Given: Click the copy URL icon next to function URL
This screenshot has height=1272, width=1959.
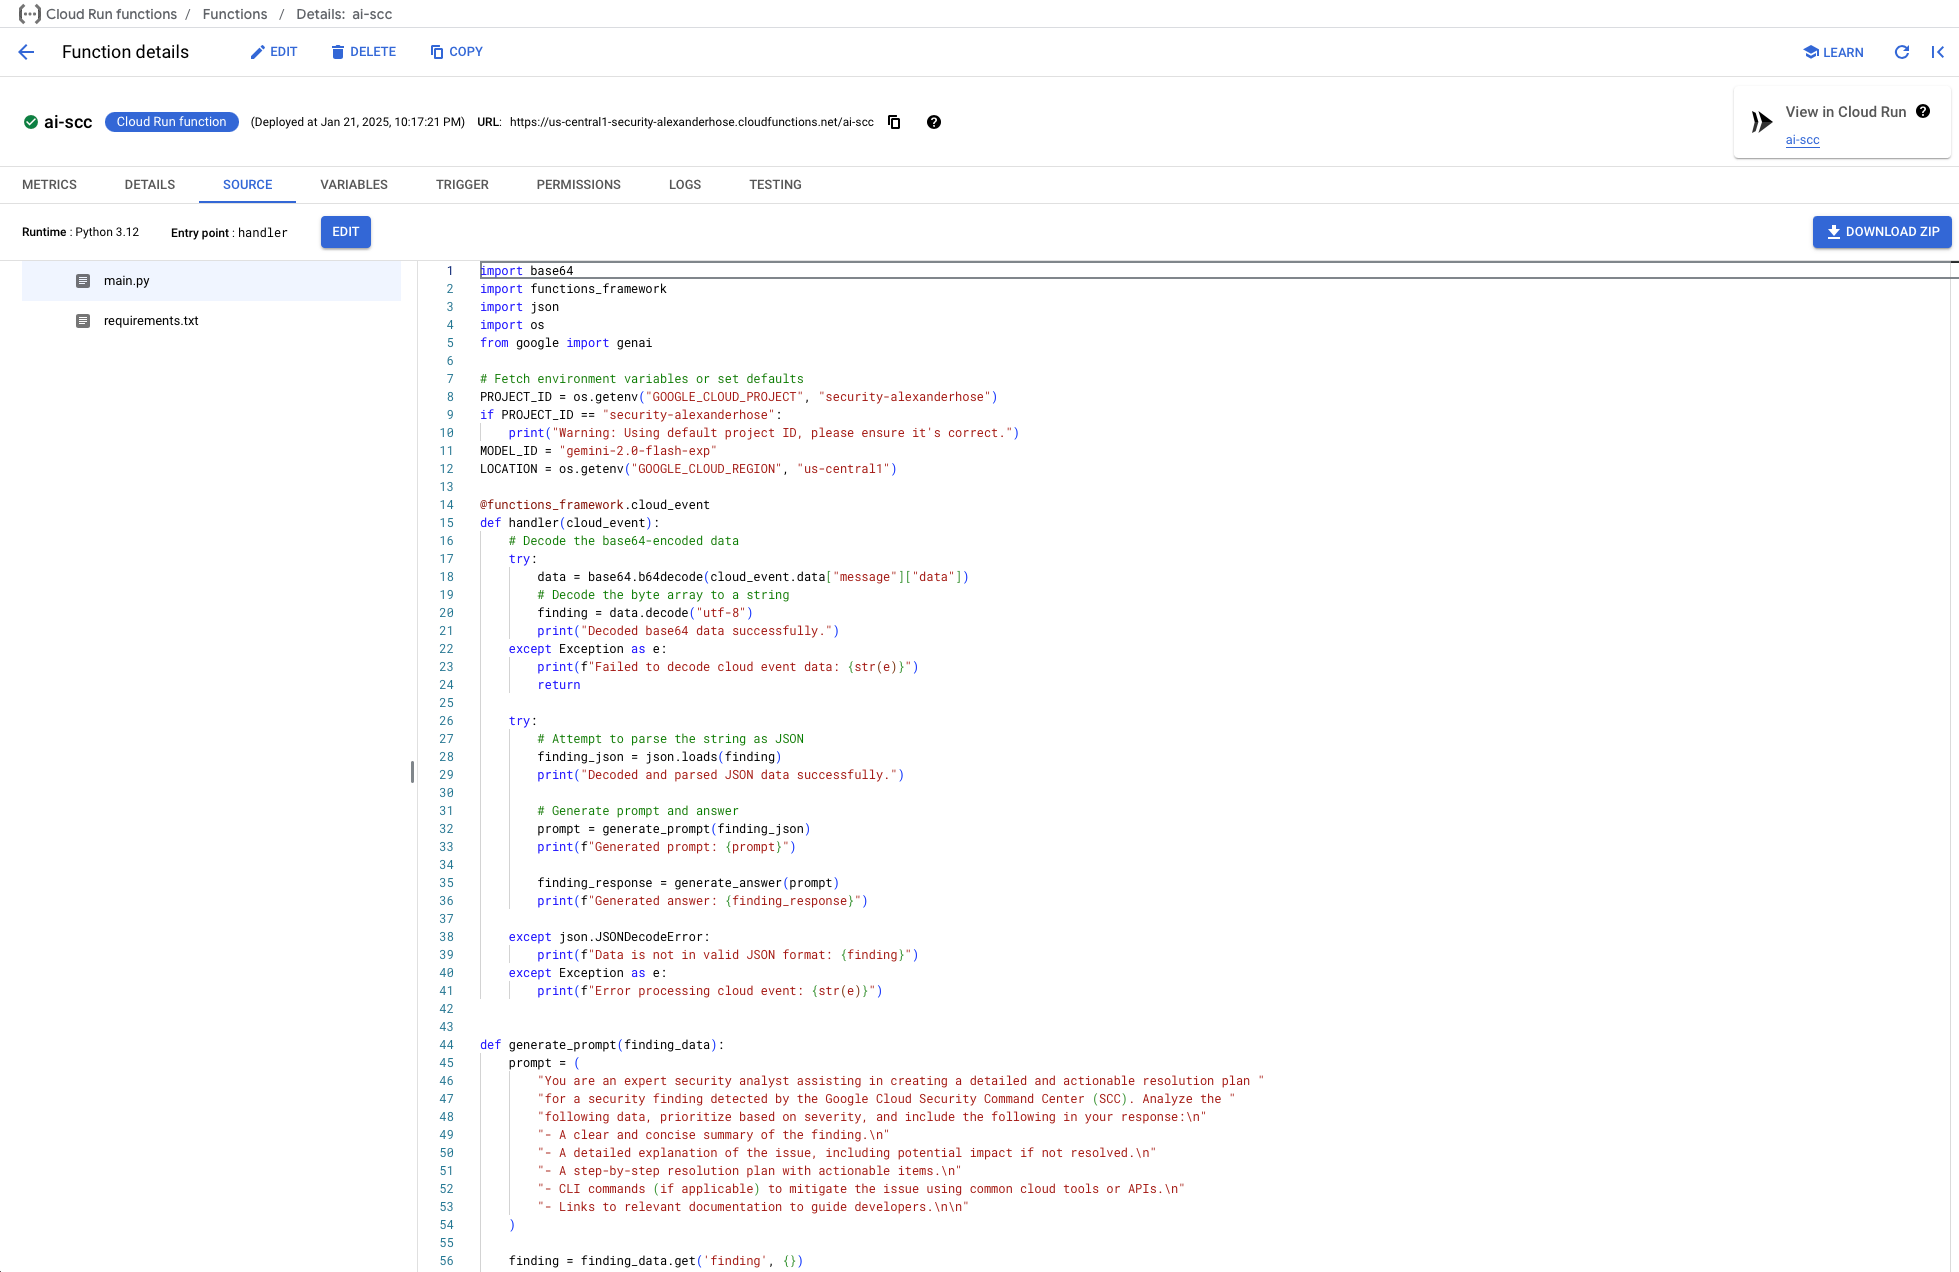Looking at the screenshot, I should tap(895, 121).
